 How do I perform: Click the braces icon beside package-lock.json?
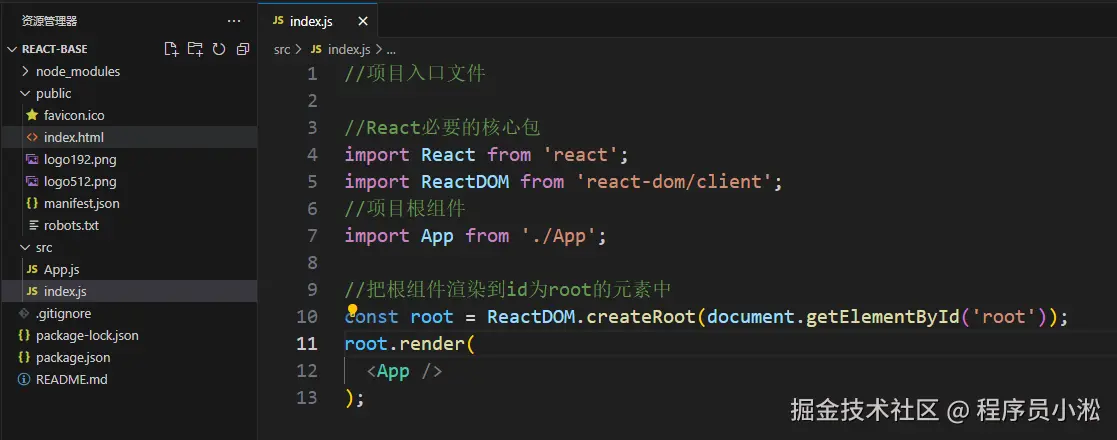tap(24, 335)
